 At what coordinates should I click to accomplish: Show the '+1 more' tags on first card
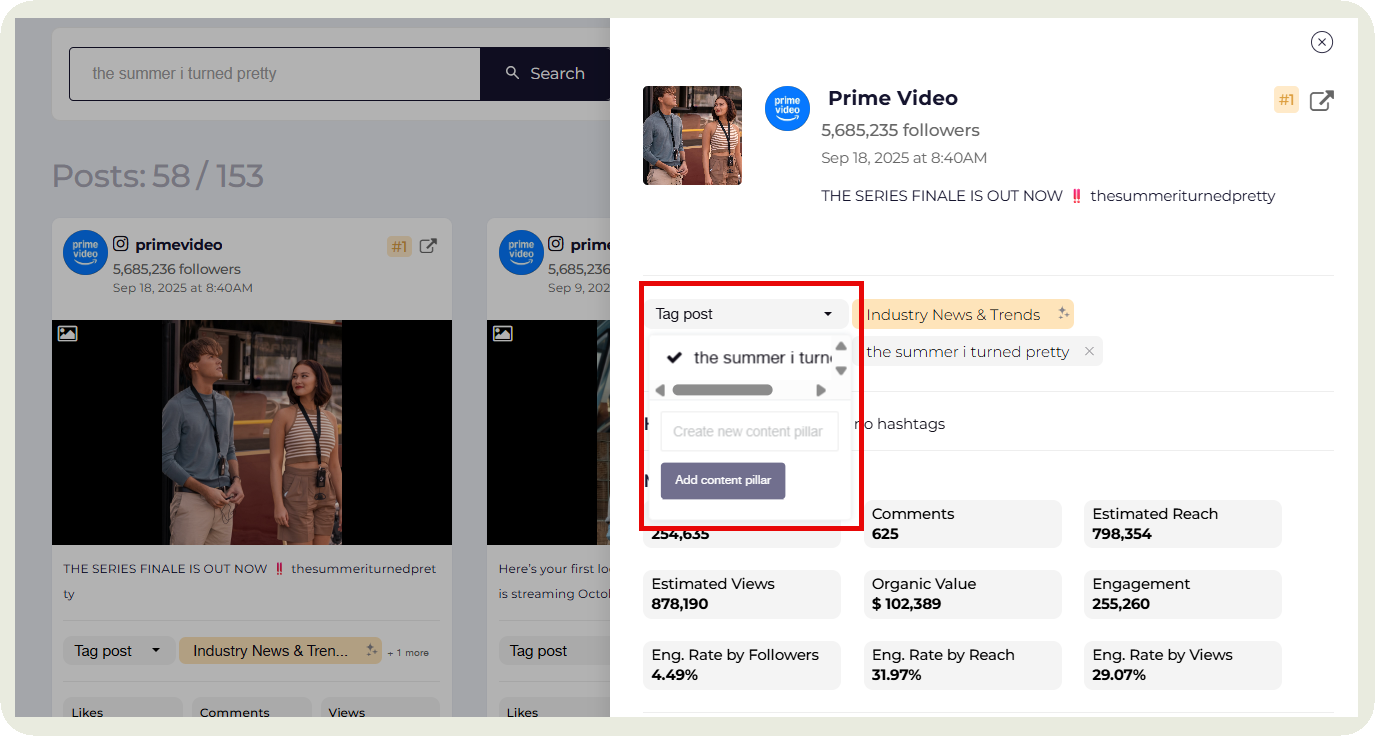[x=408, y=653]
